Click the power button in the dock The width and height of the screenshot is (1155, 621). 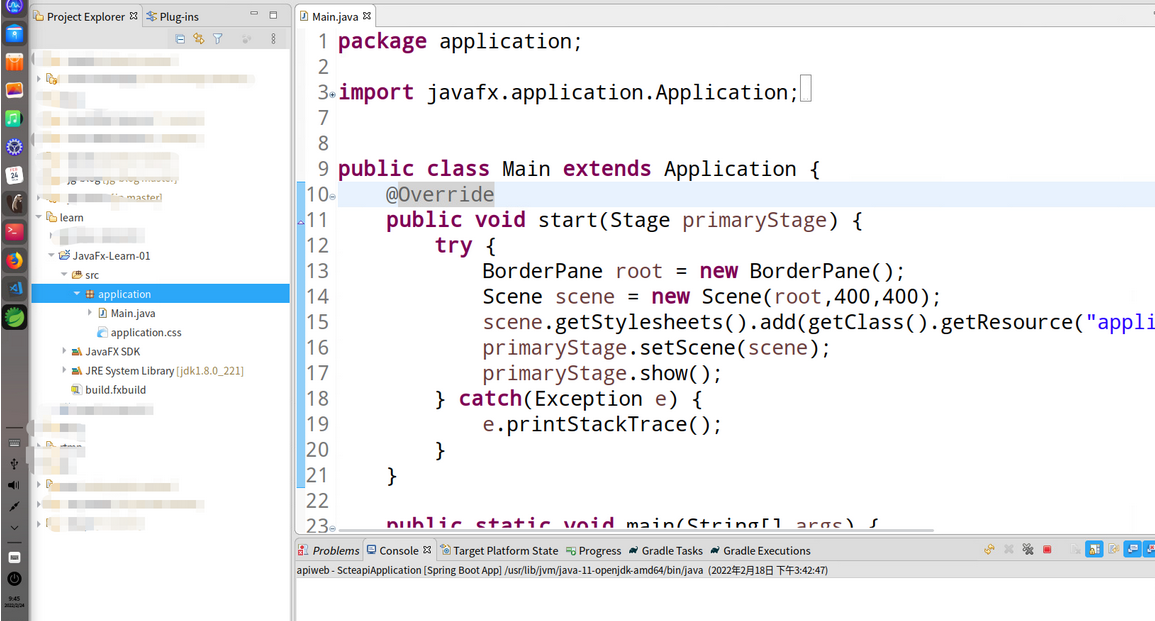pos(14,579)
